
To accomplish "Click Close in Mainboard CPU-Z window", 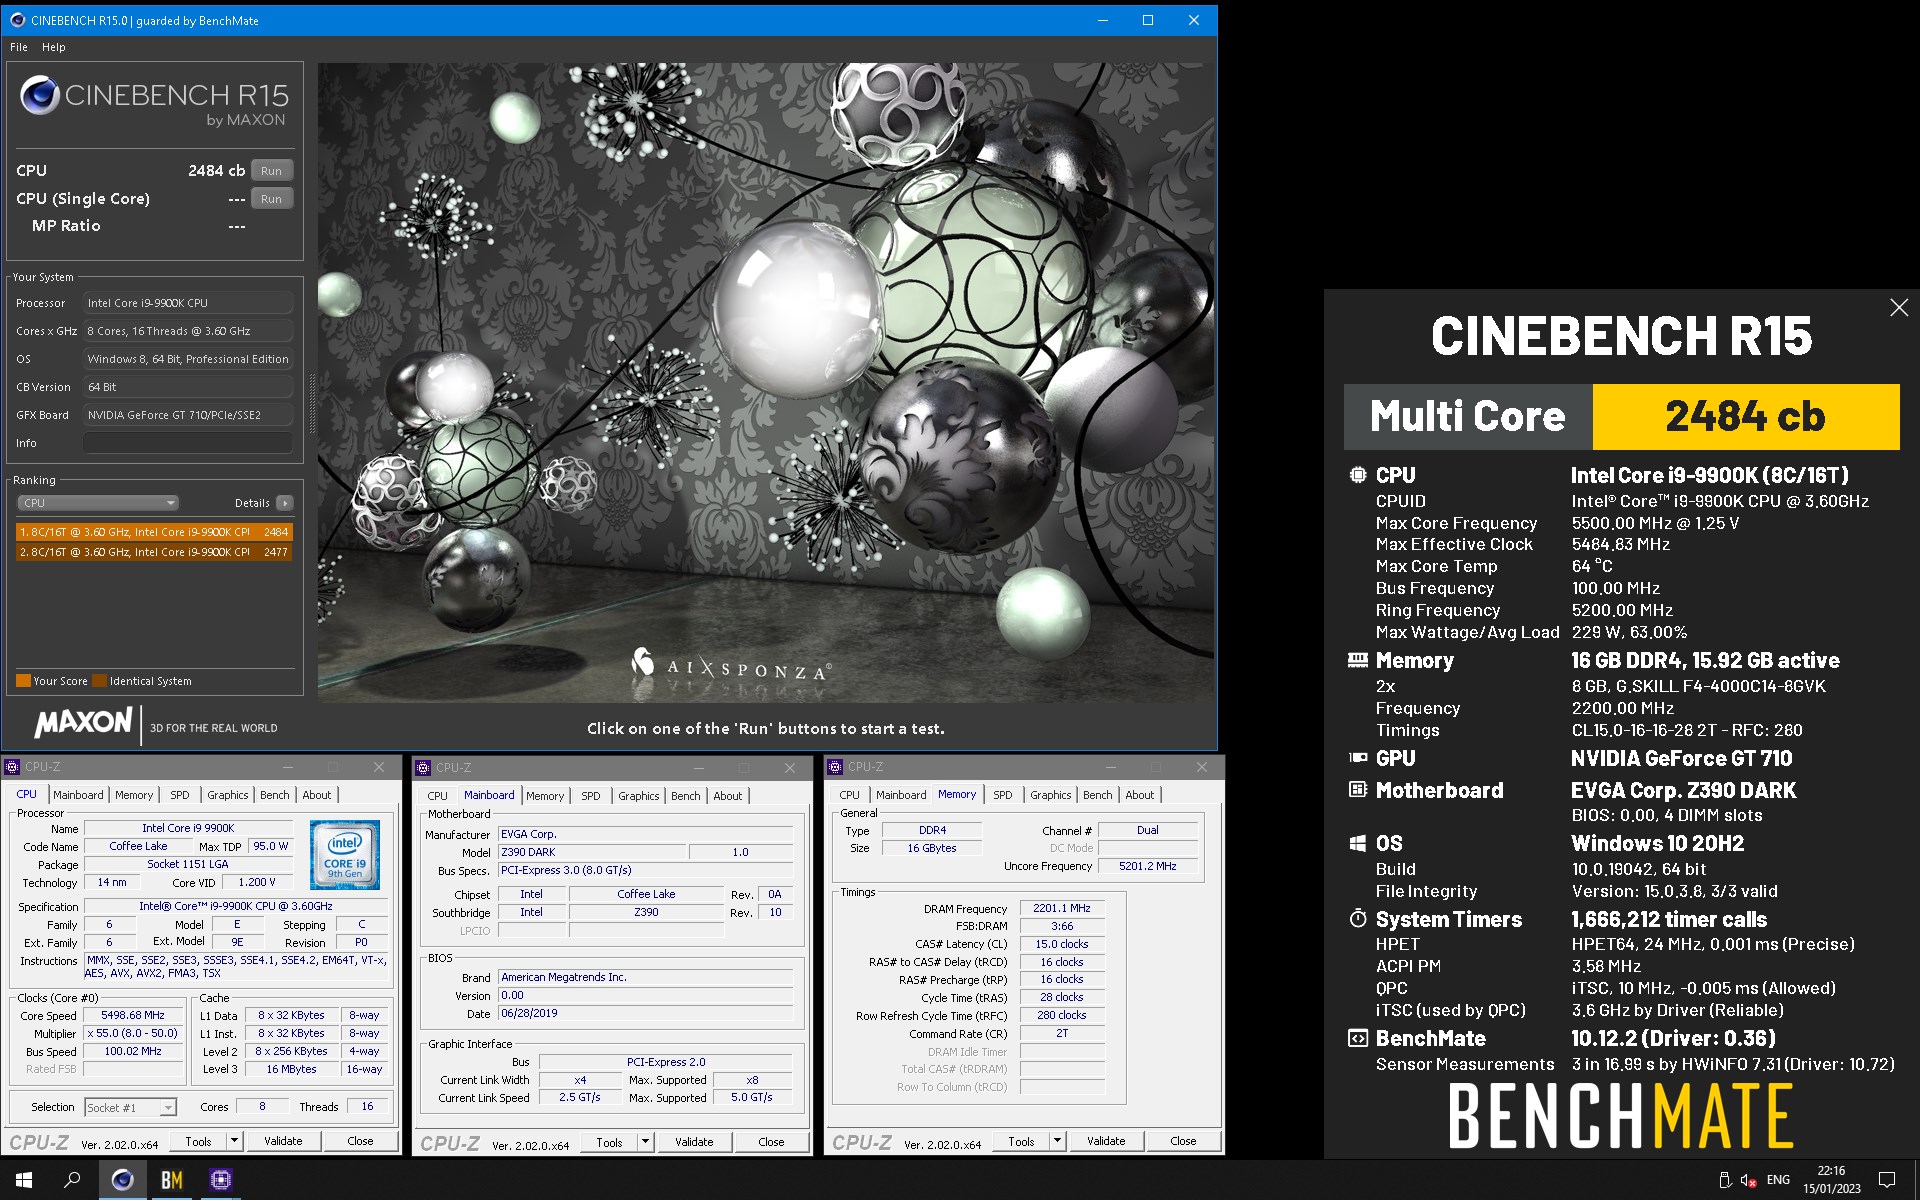I will (x=771, y=1142).
